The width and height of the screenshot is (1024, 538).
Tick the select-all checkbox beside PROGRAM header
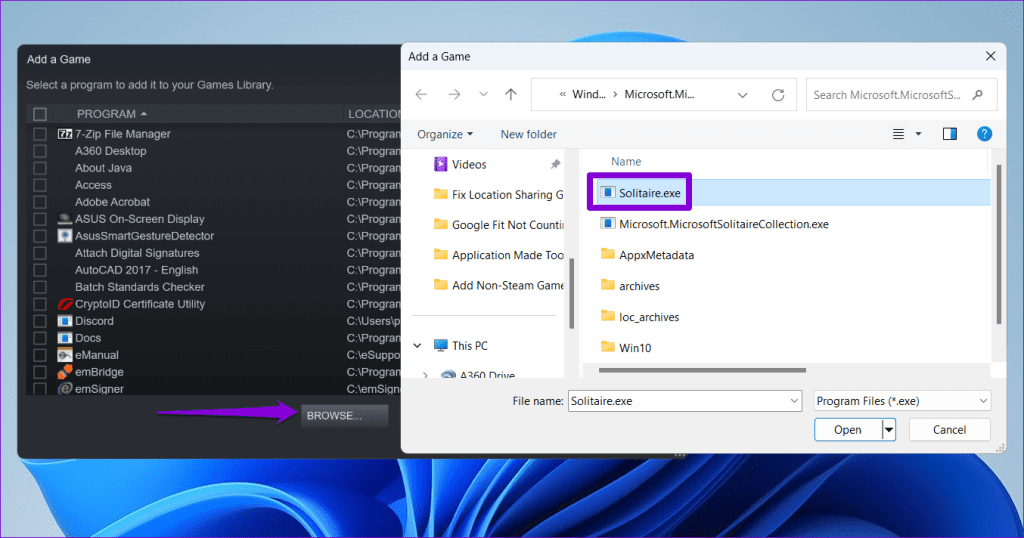pos(40,114)
